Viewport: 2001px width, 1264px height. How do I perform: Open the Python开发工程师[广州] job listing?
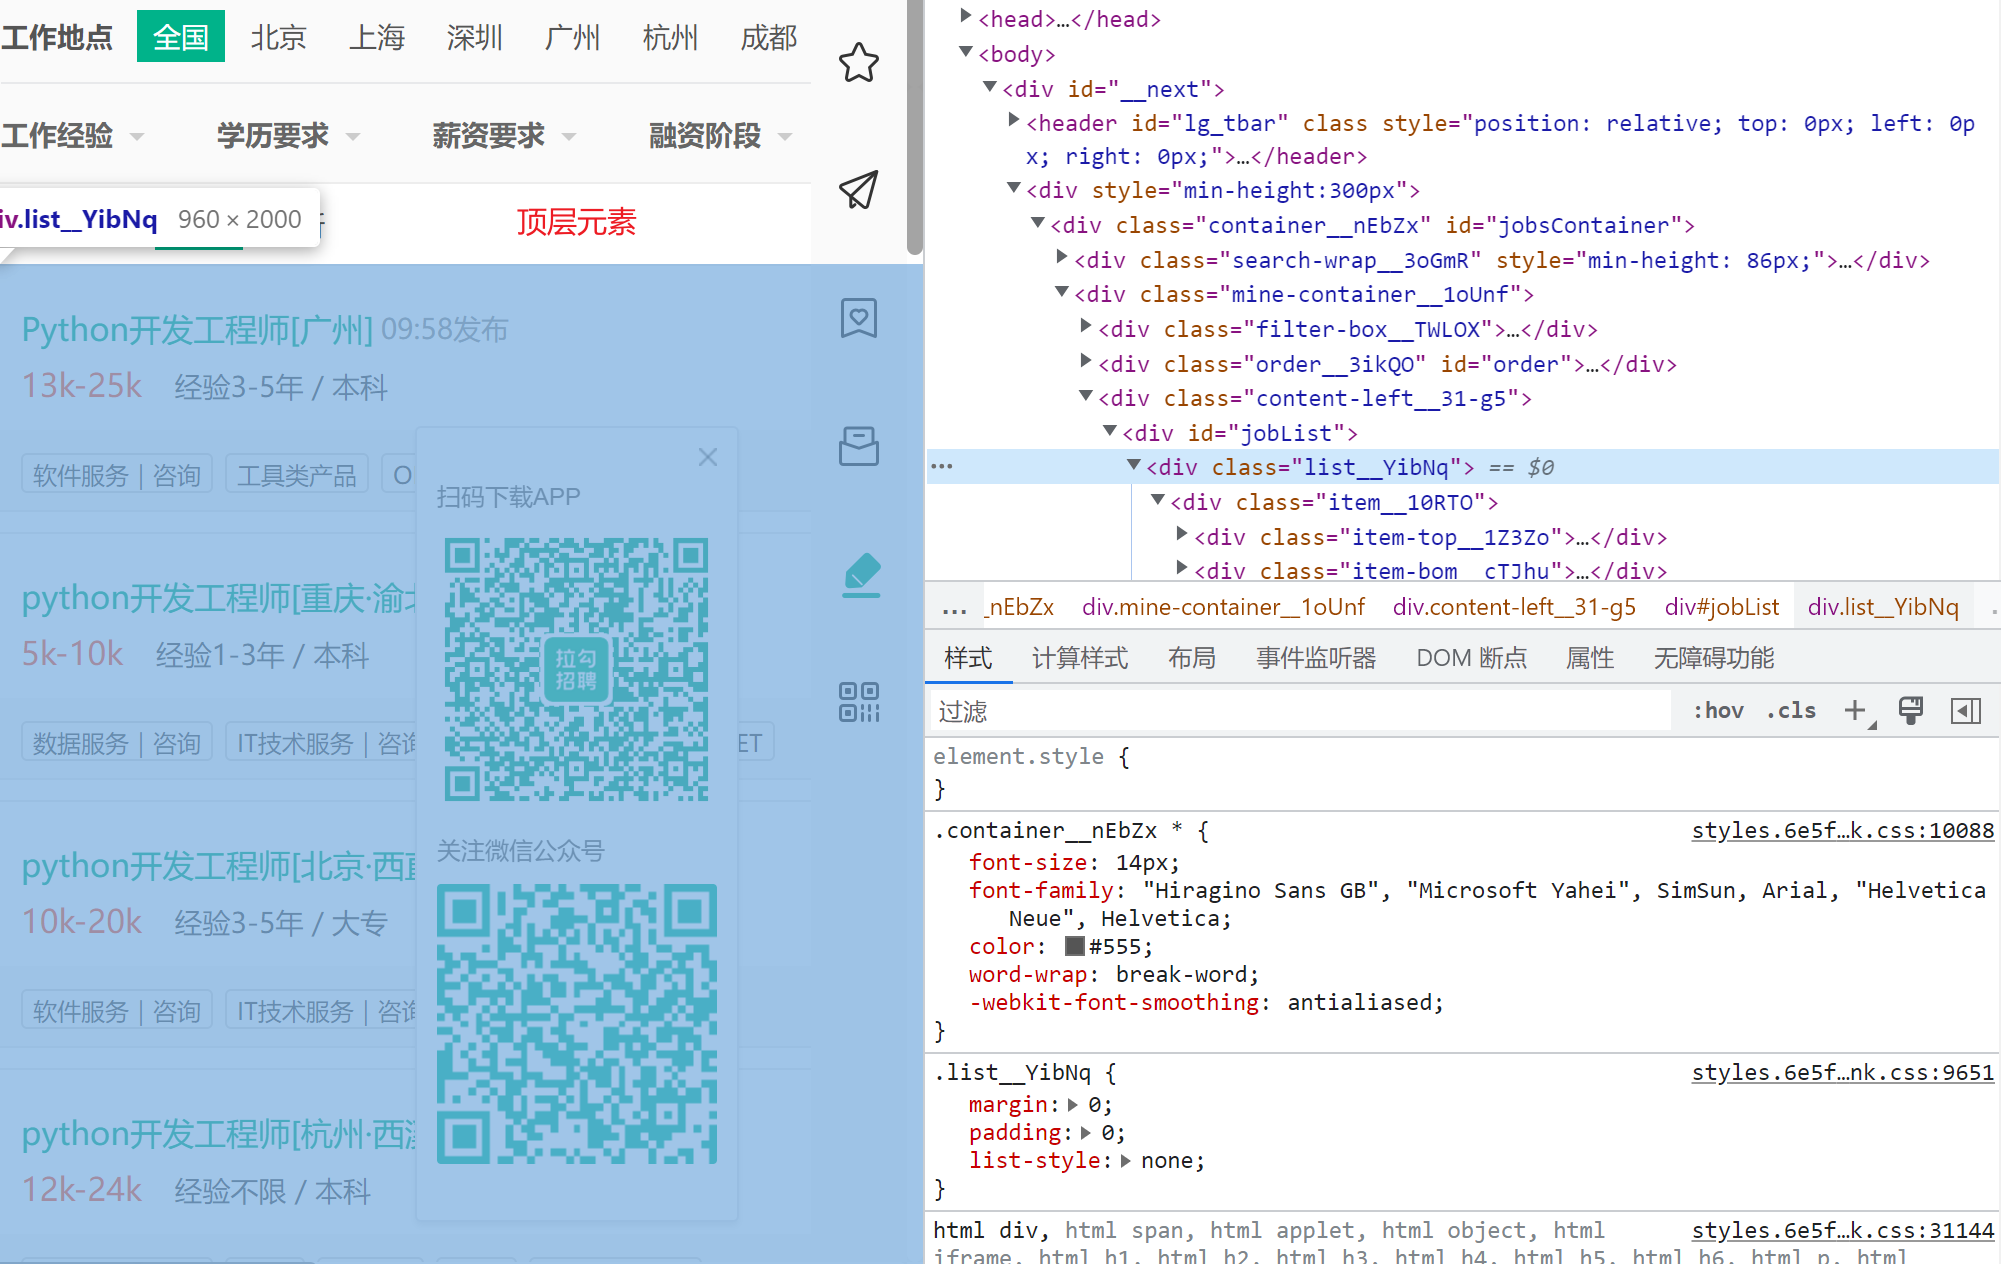[197, 329]
